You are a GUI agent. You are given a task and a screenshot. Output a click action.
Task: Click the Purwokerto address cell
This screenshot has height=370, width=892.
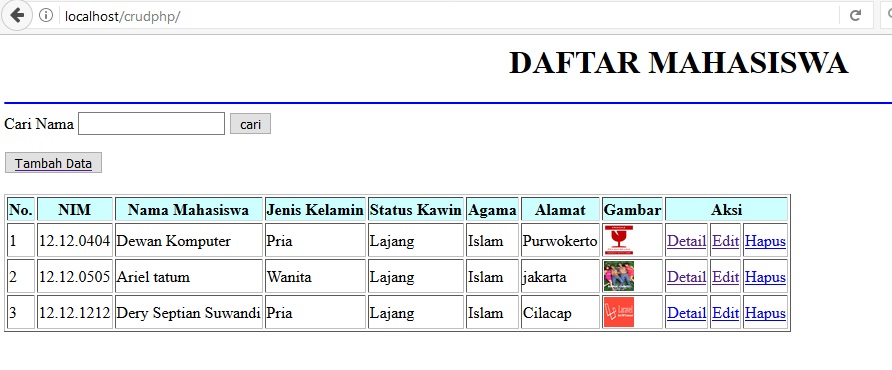tap(560, 241)
